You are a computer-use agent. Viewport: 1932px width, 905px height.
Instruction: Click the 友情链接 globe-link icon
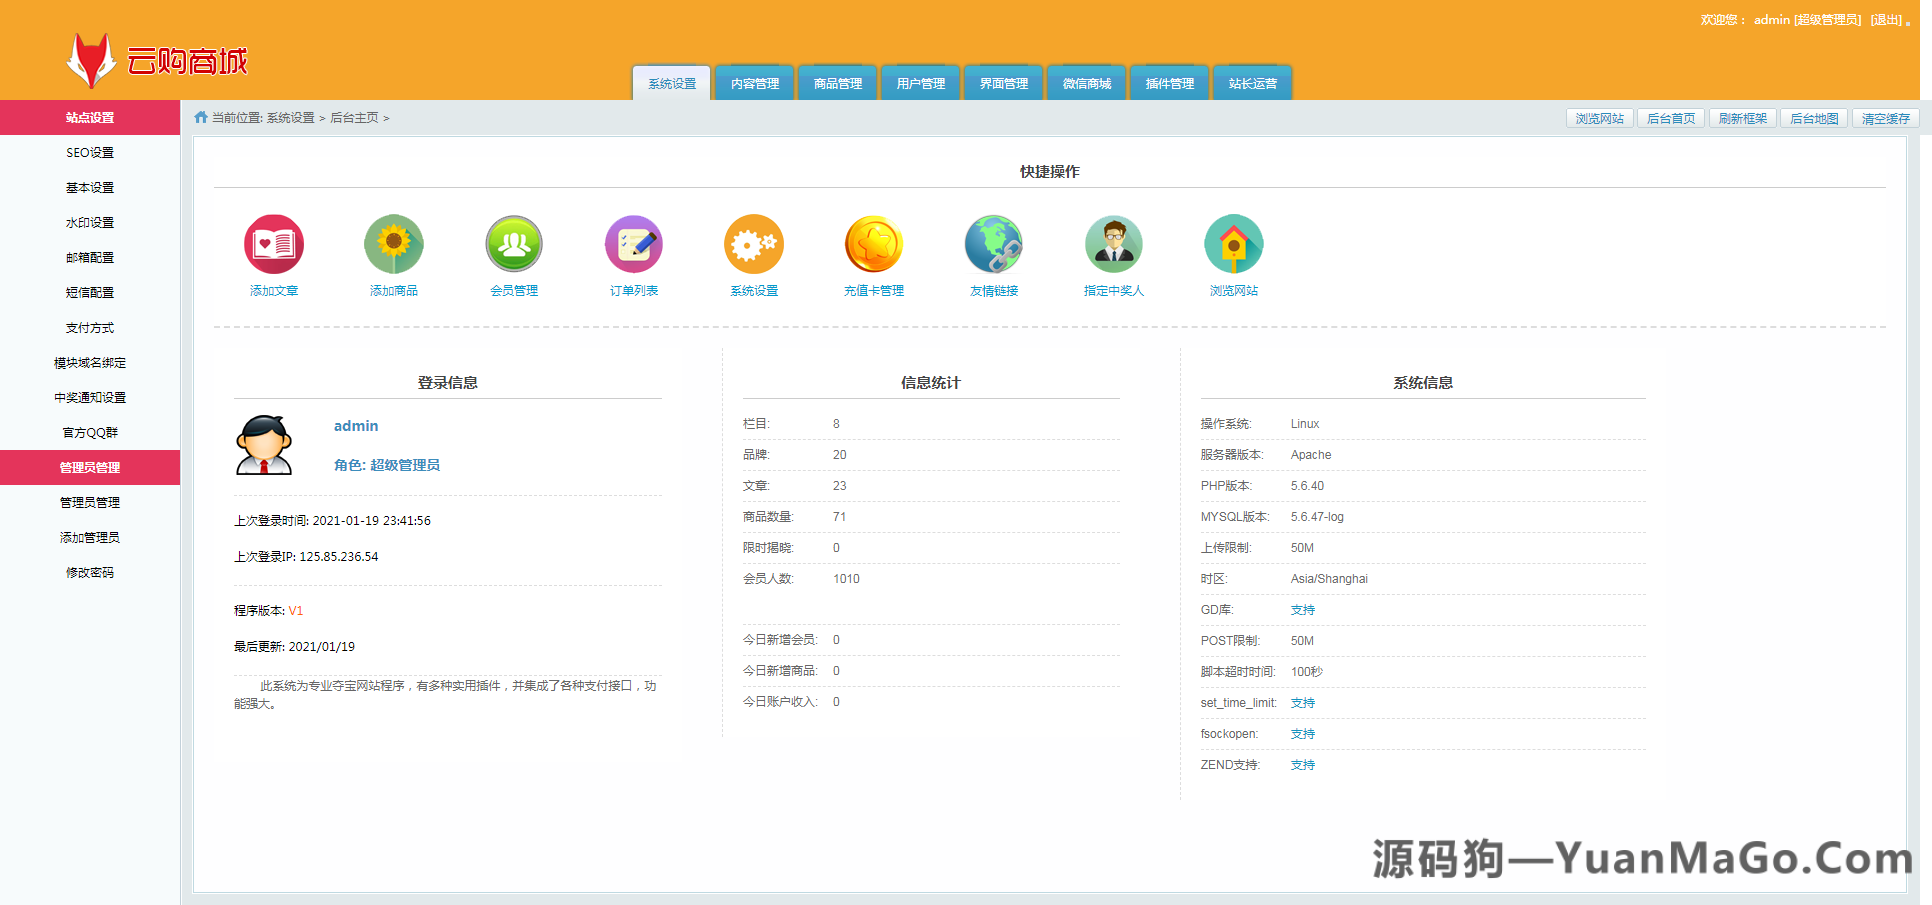click(x=993, y=243)
